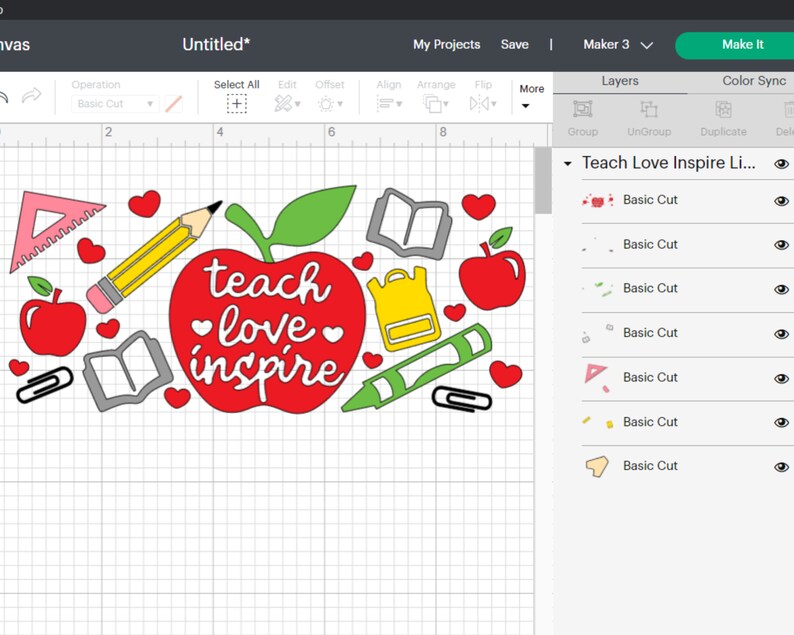
Task: Hide the Teach Love Inspire group layer
Action: tap(781, 164)
